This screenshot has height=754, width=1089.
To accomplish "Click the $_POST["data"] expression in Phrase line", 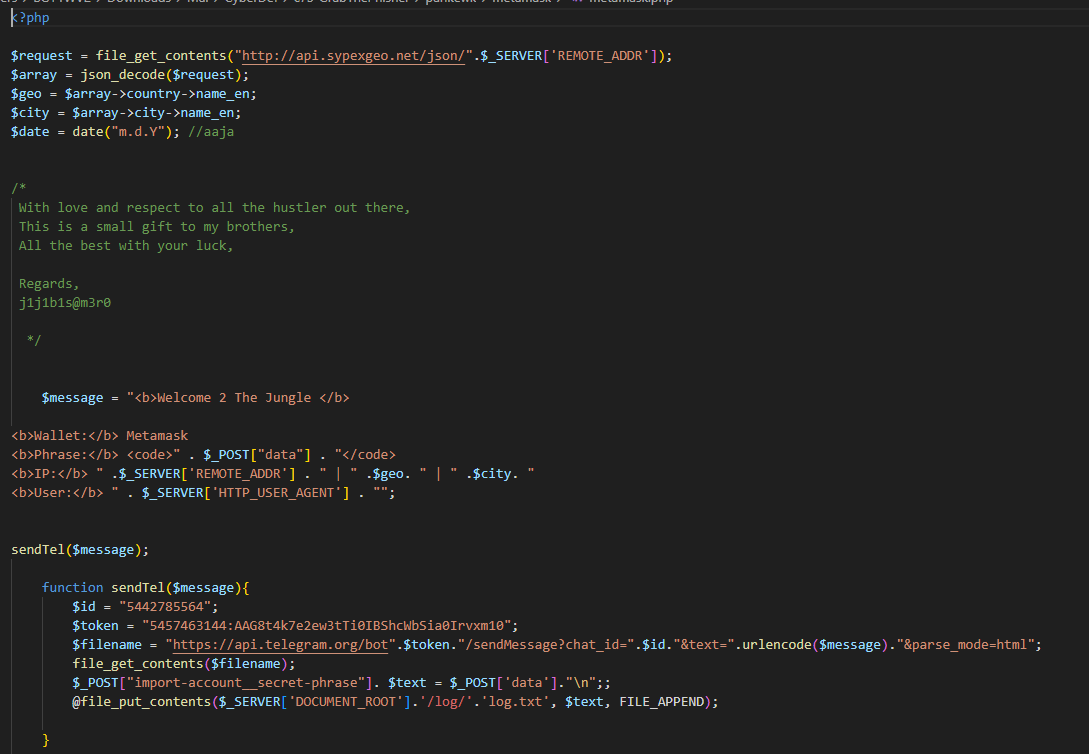I will click(x=257, y=455).
